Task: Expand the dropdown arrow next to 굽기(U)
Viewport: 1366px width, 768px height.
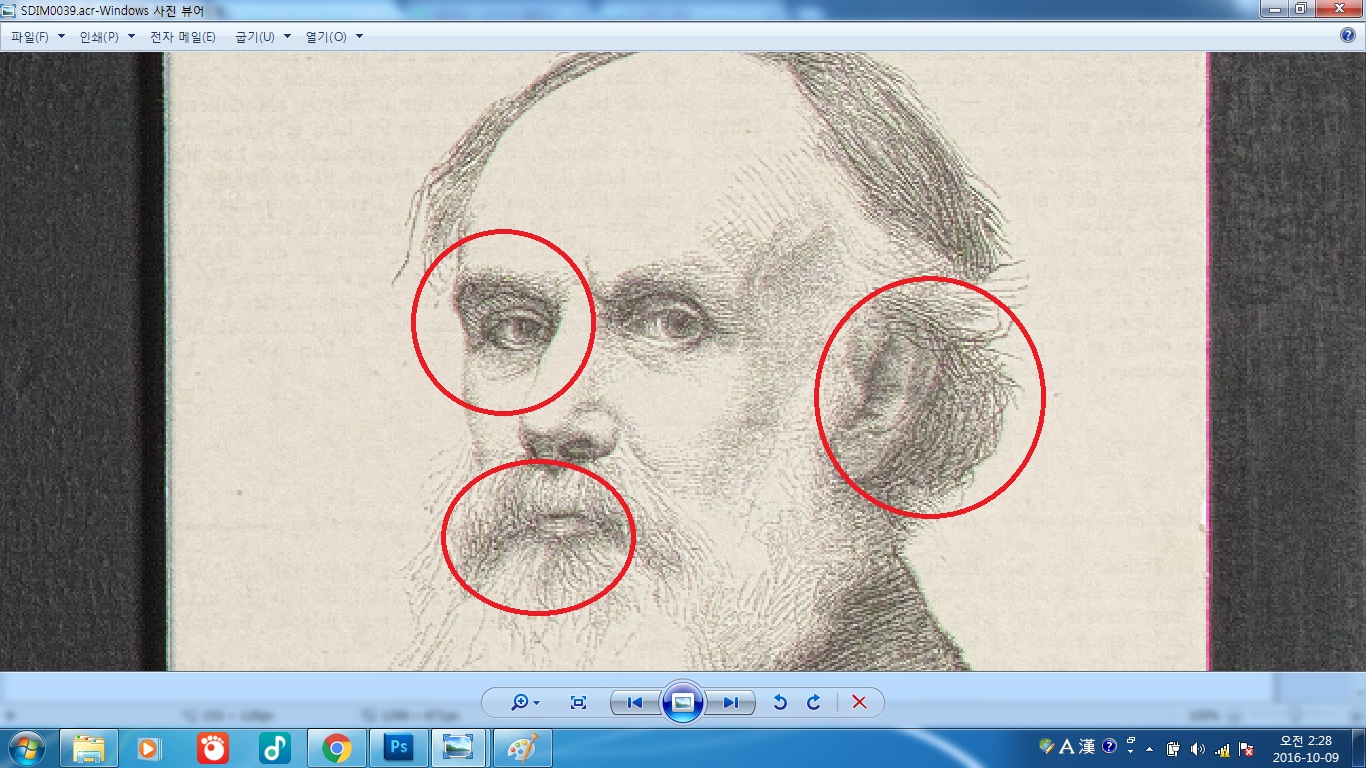Action: coord(287,37)
